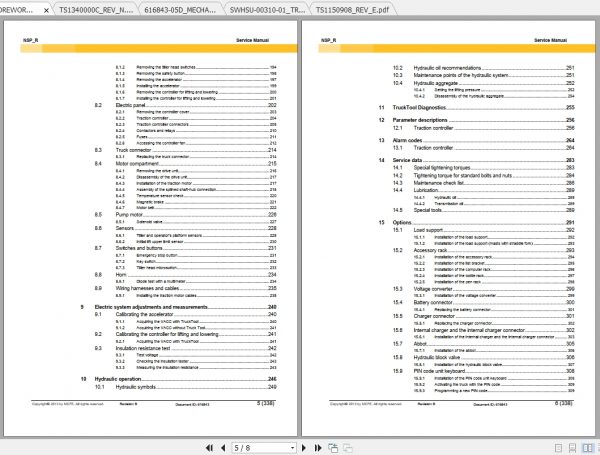The width and height of the screenshot is (600, 455).
Task: Open the TS1150908_REV_E.pdf tab
Action: pyautogui.click(x=352, y=10)
